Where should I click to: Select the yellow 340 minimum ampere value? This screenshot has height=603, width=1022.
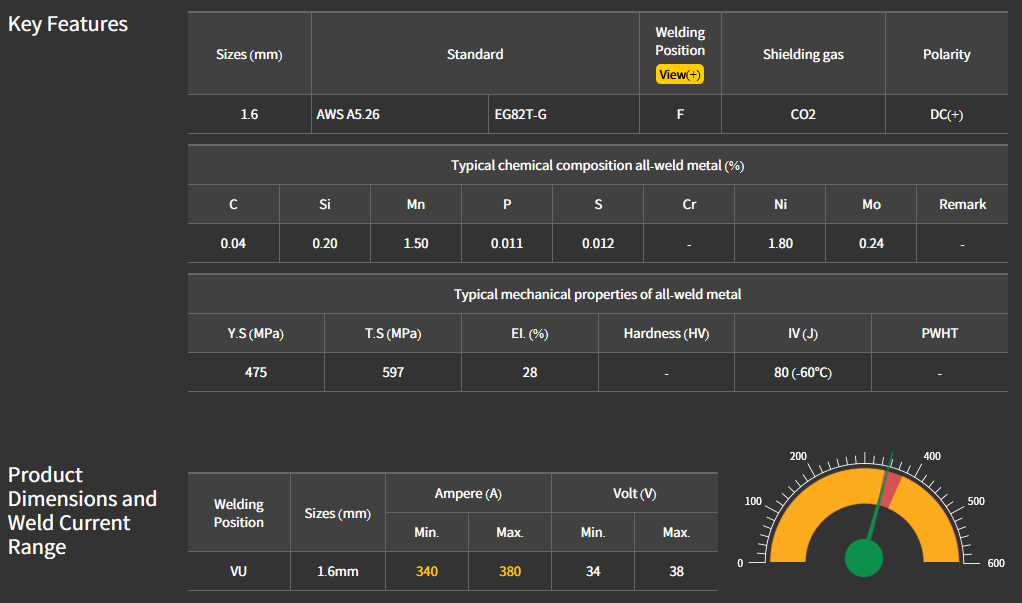pyautogui.click(x=427, y=572)
